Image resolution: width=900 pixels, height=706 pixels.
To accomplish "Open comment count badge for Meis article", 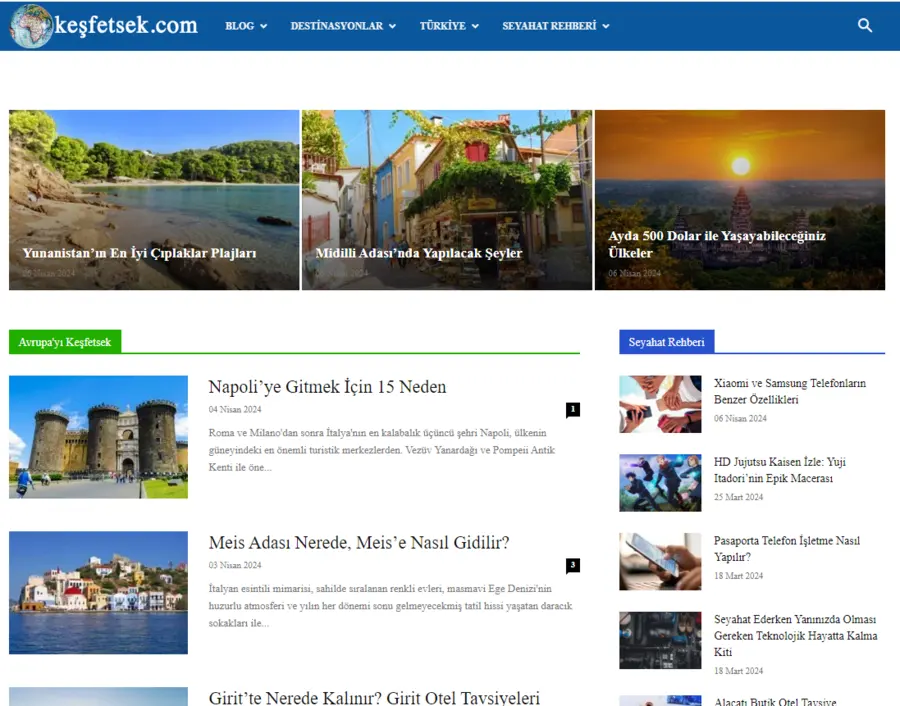I will 572,565.
